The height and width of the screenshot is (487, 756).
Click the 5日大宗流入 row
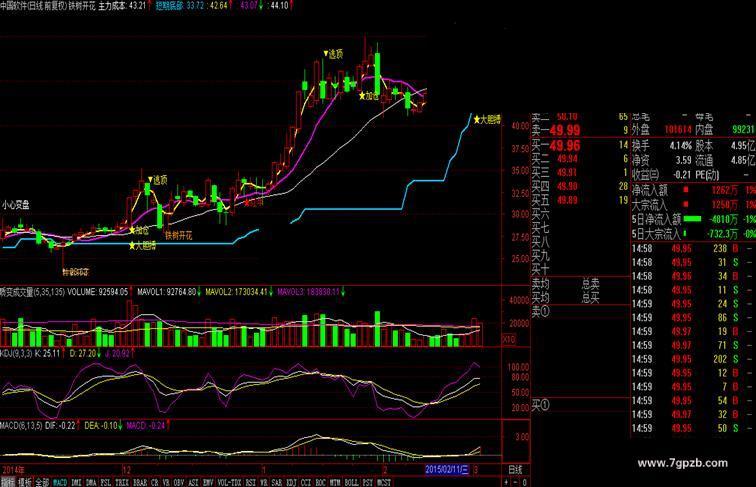[x=693, y=234]
